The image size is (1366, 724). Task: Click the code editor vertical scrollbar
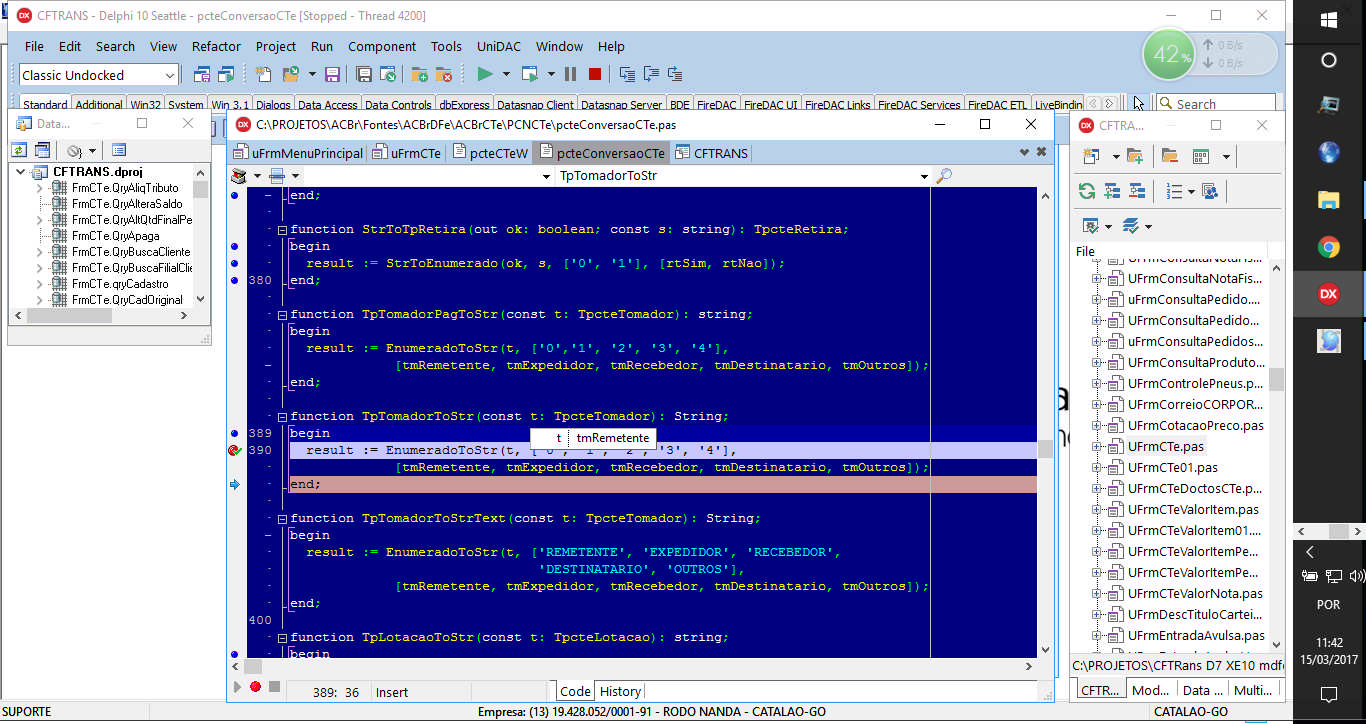tap(1045, 422)
